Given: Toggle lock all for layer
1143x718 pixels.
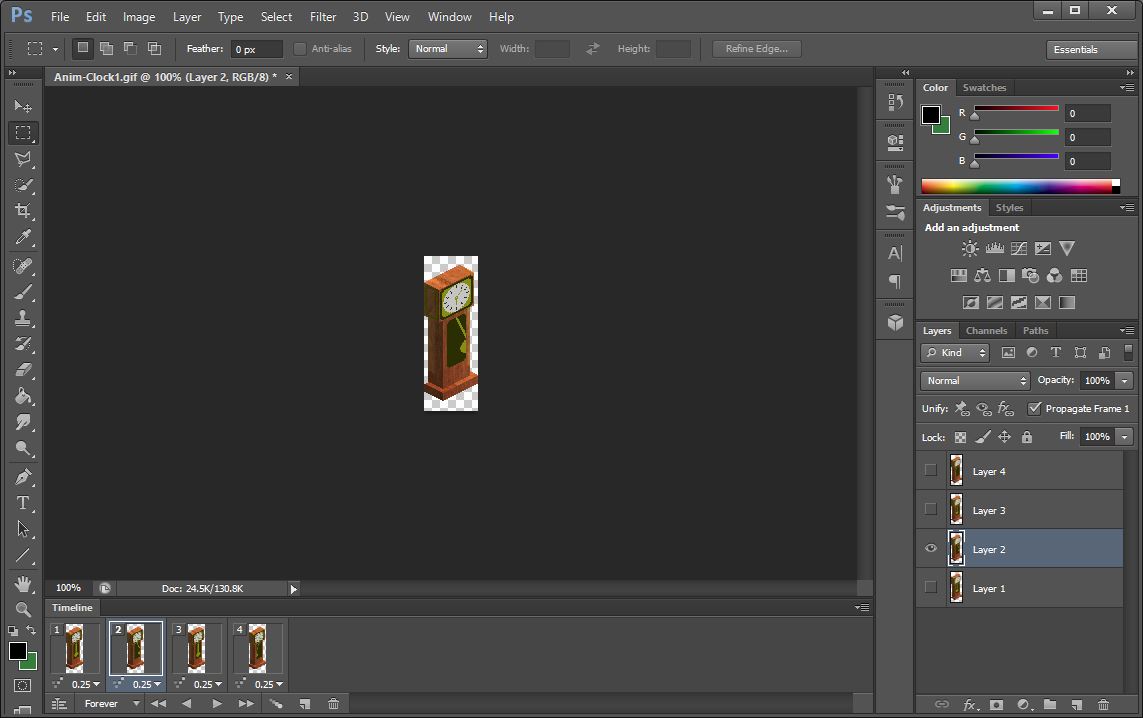Looking at the screenshot, I should click(x=1026, y=437).
